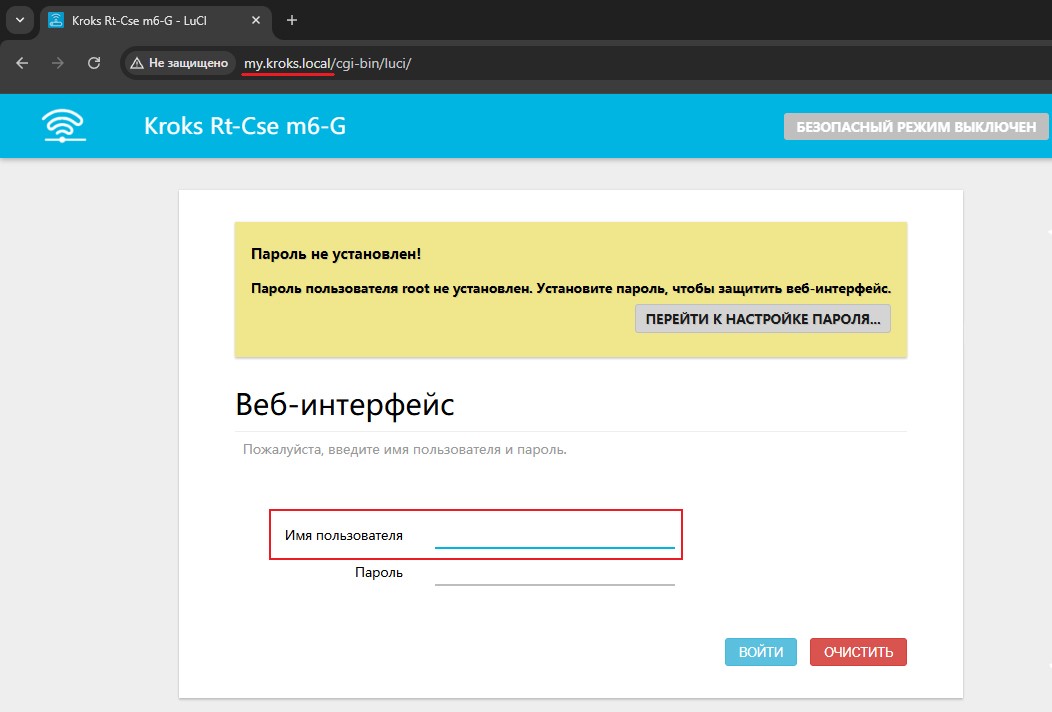This screenshot has width=1052, height=712.
Task: Click the forward navigation arrow
Action: pyautogui.click(x=58, y=63)
